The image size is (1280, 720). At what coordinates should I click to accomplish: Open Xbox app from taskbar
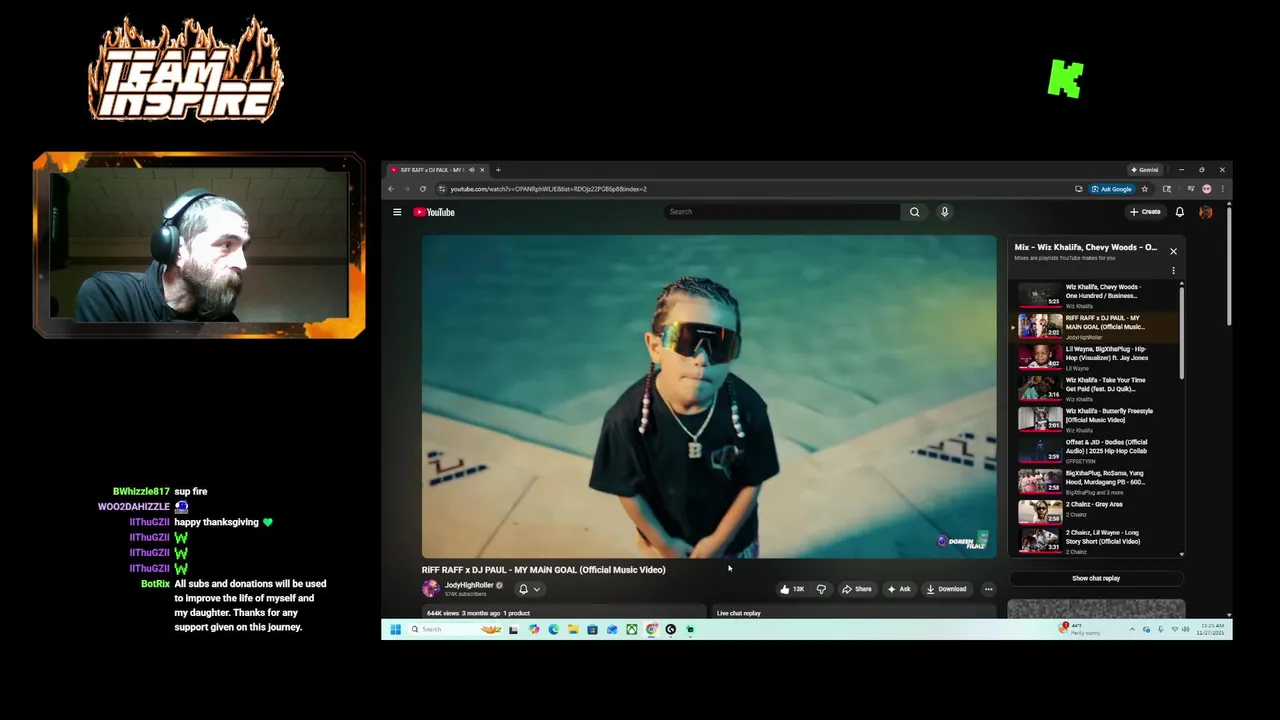[632, 629]
